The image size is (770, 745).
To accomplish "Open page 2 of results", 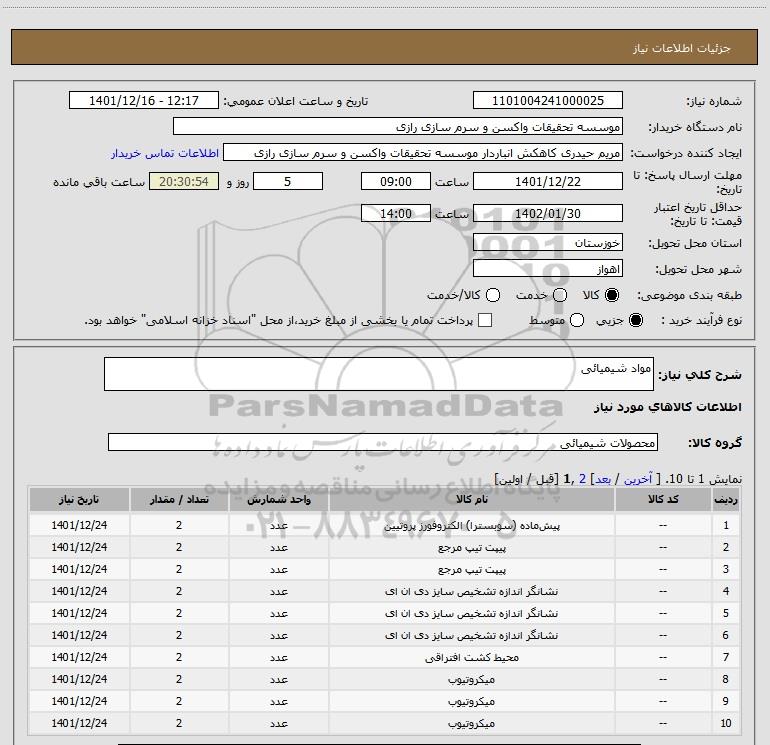I will click(582, 479).
